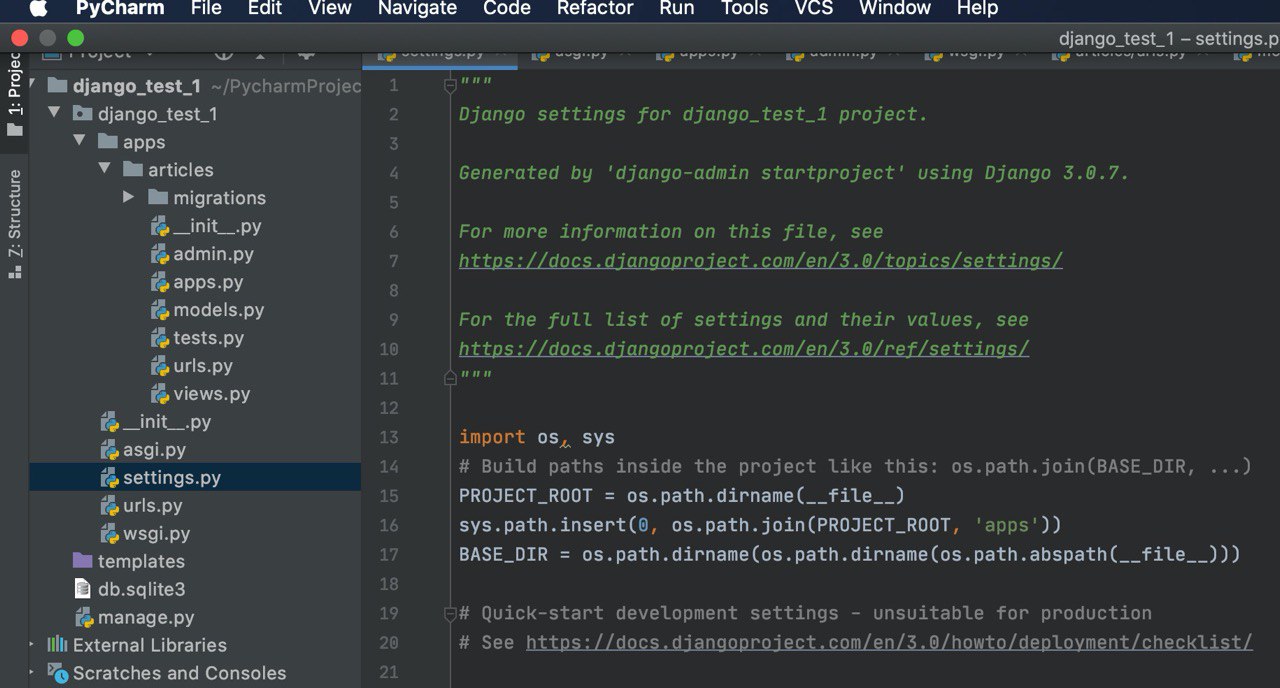Expand the External Libraries node arrow
Image resolution: width=1280 pixels, height=688 pixels.
(33, 645)
